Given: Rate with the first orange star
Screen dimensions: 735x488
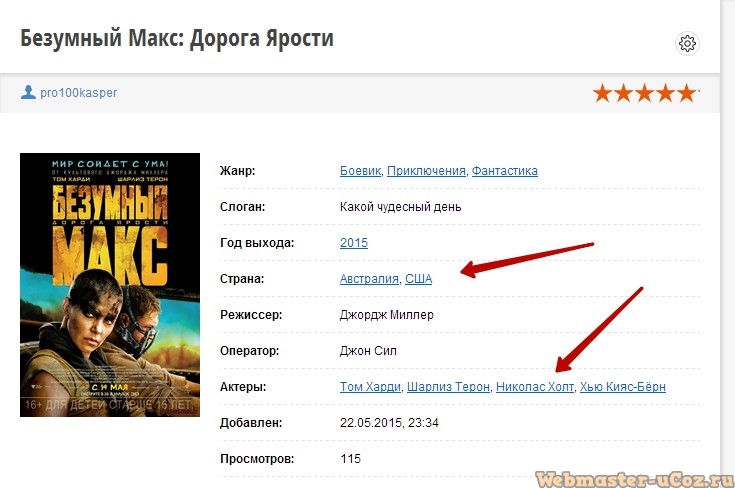Looking at the screenshot, I should [602, 93].
